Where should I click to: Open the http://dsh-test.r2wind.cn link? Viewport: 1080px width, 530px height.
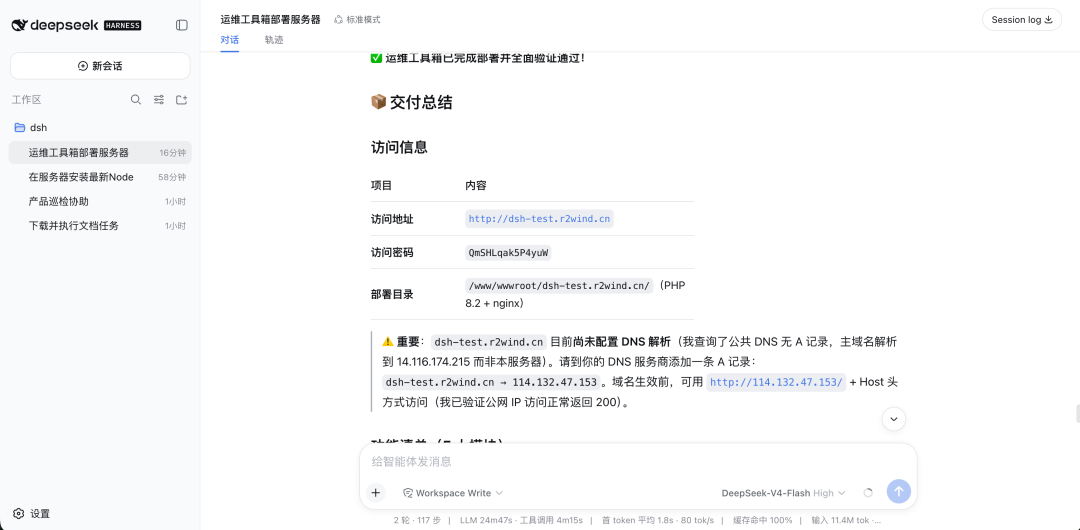point(539,219)
